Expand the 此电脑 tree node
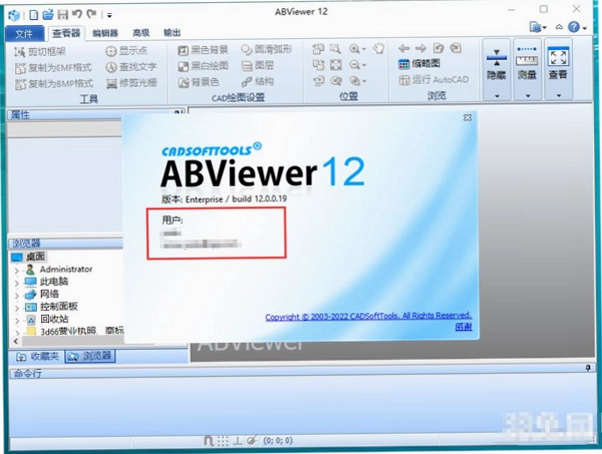602x454 pixels. point(17,283)
